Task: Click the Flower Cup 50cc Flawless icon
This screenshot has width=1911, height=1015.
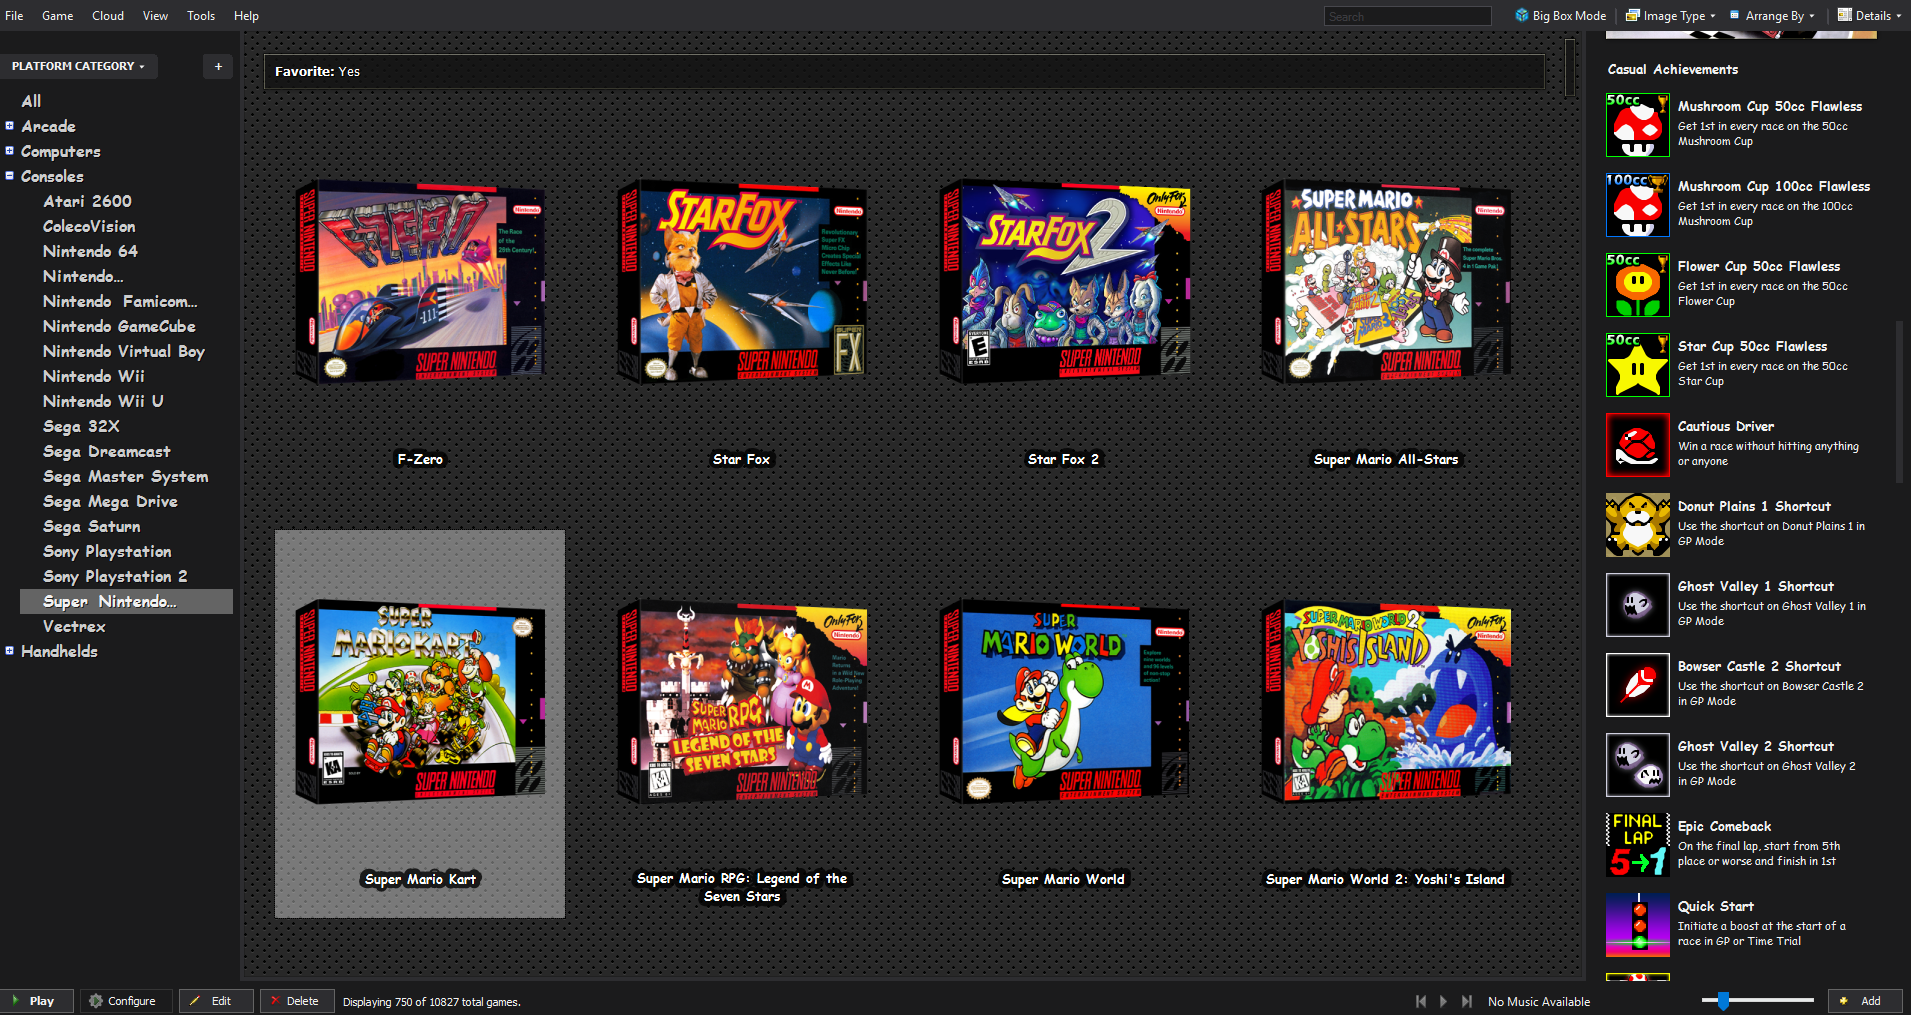Action: point(1637,285)
